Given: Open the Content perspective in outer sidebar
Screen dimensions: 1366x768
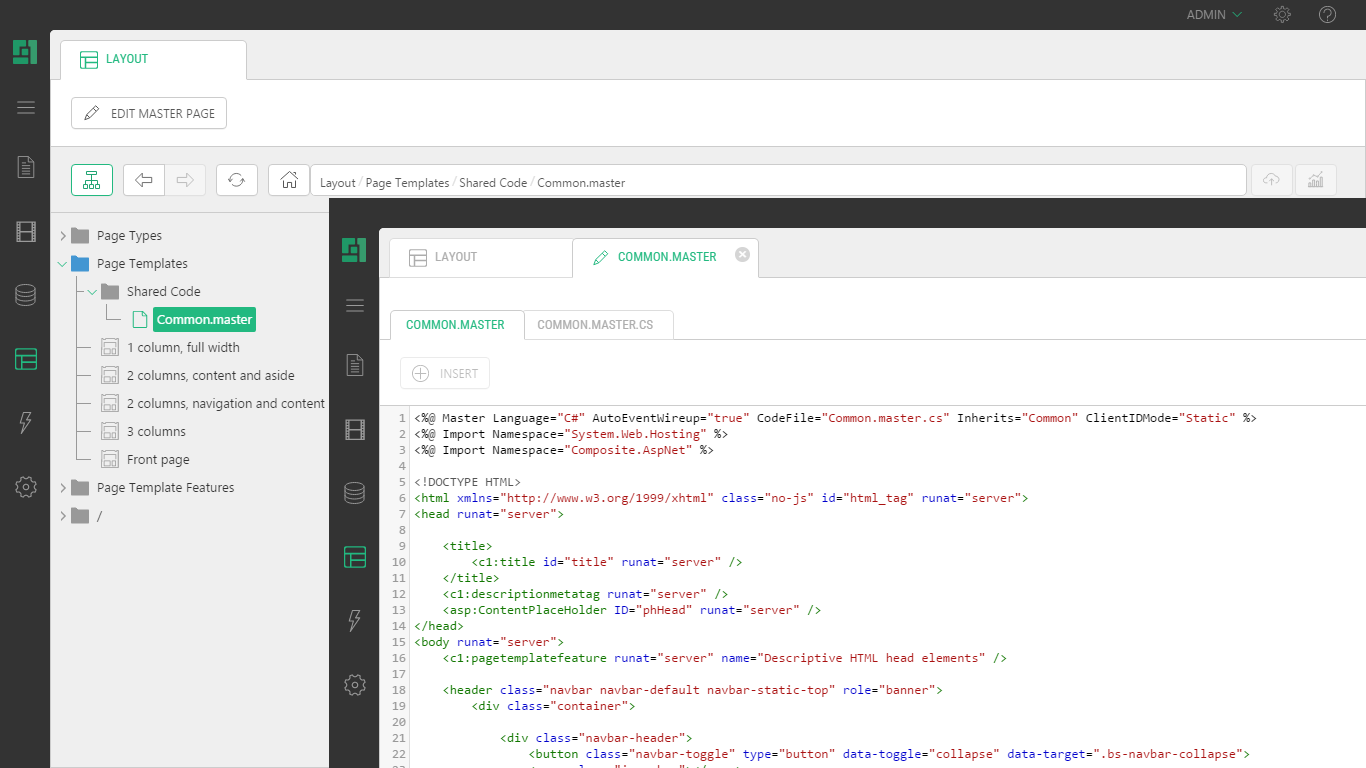Looking at the screenshot, I should pyautogui.click(x=26, y=167).
